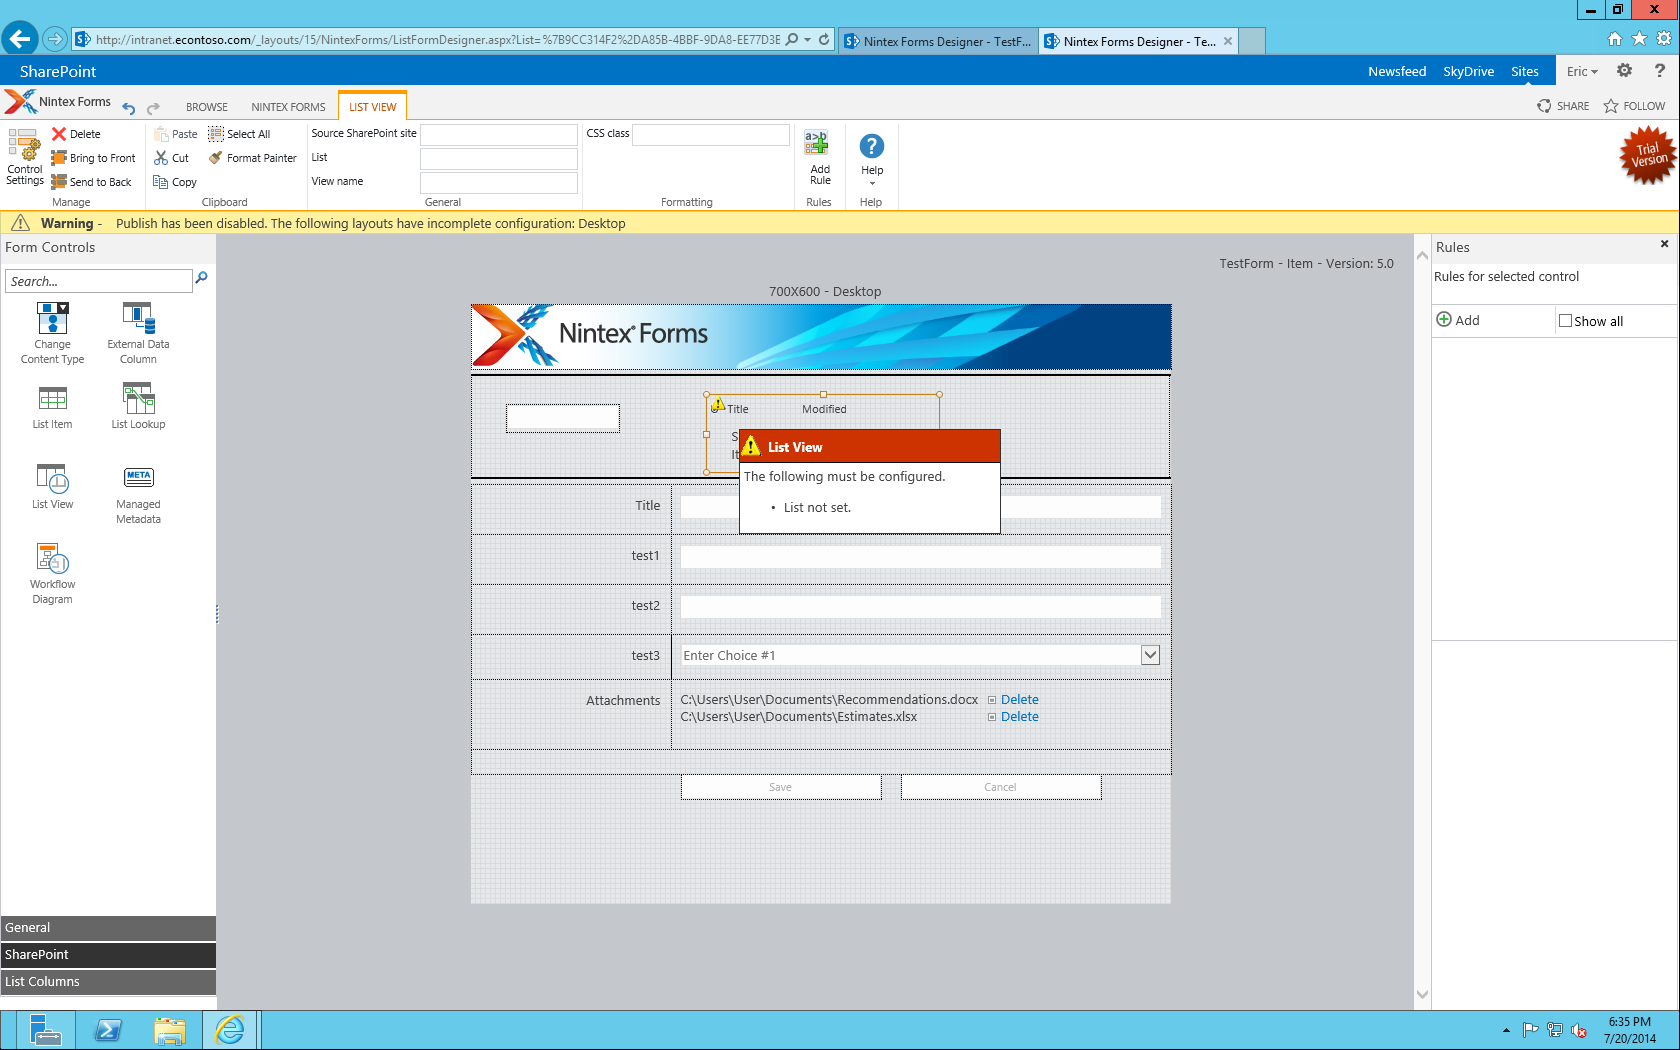Switch to the BROWSE tab
1680x1050 pixels.
(207, 107)
